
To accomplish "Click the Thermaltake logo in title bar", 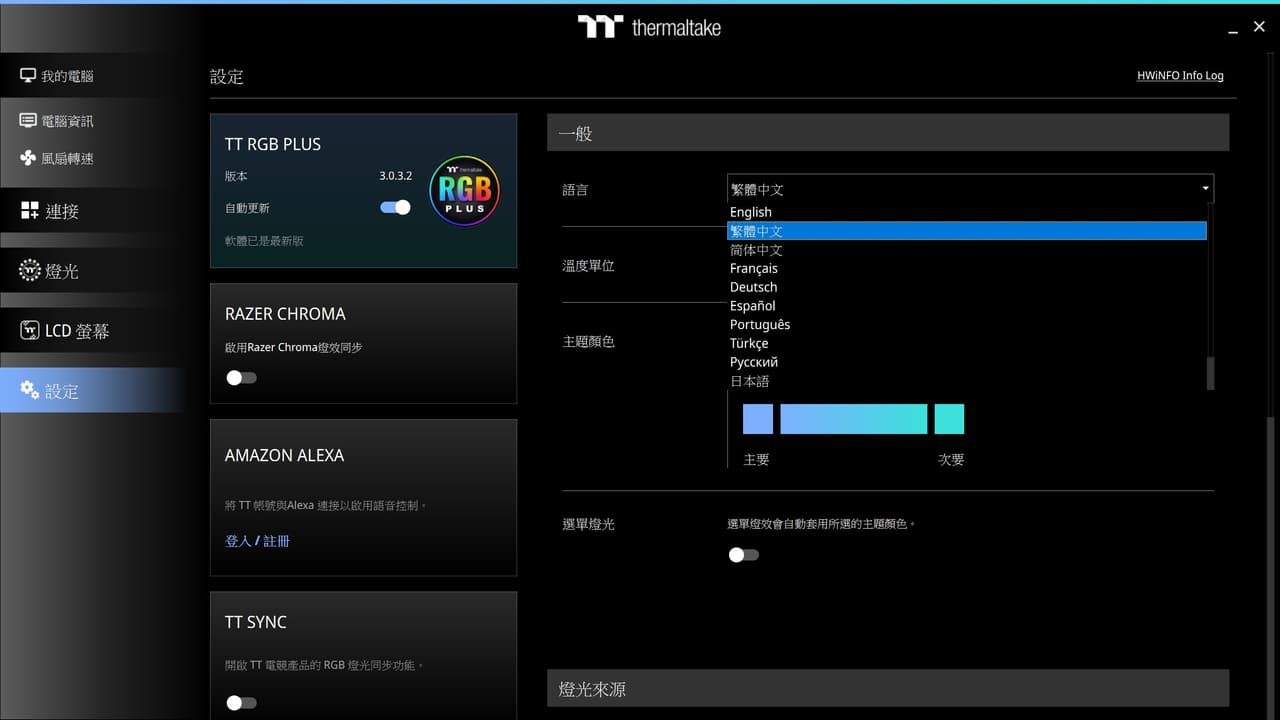I will point(649,27).
